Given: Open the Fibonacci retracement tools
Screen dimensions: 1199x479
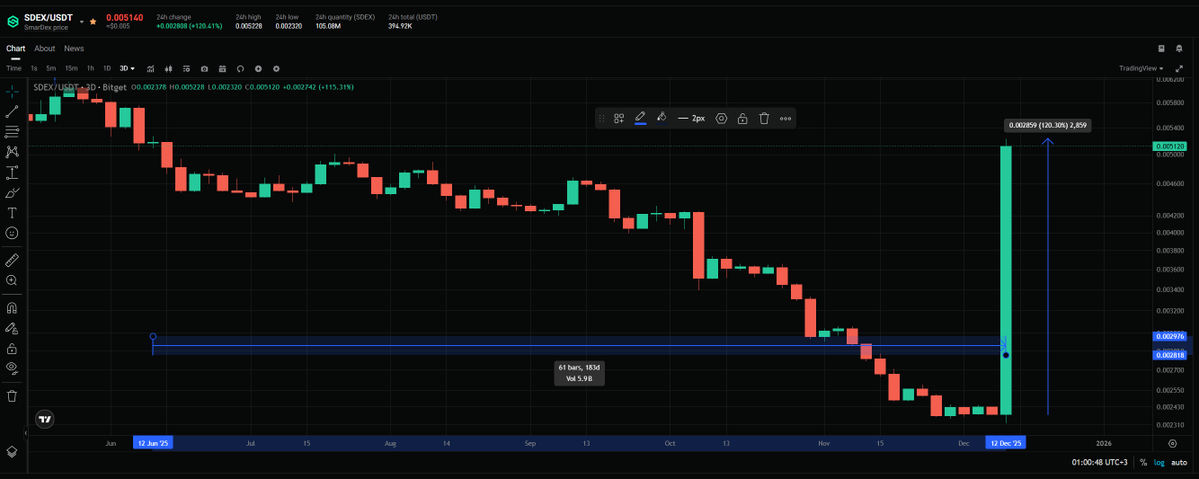Looking at the screenshot, I should coord(11,132).
